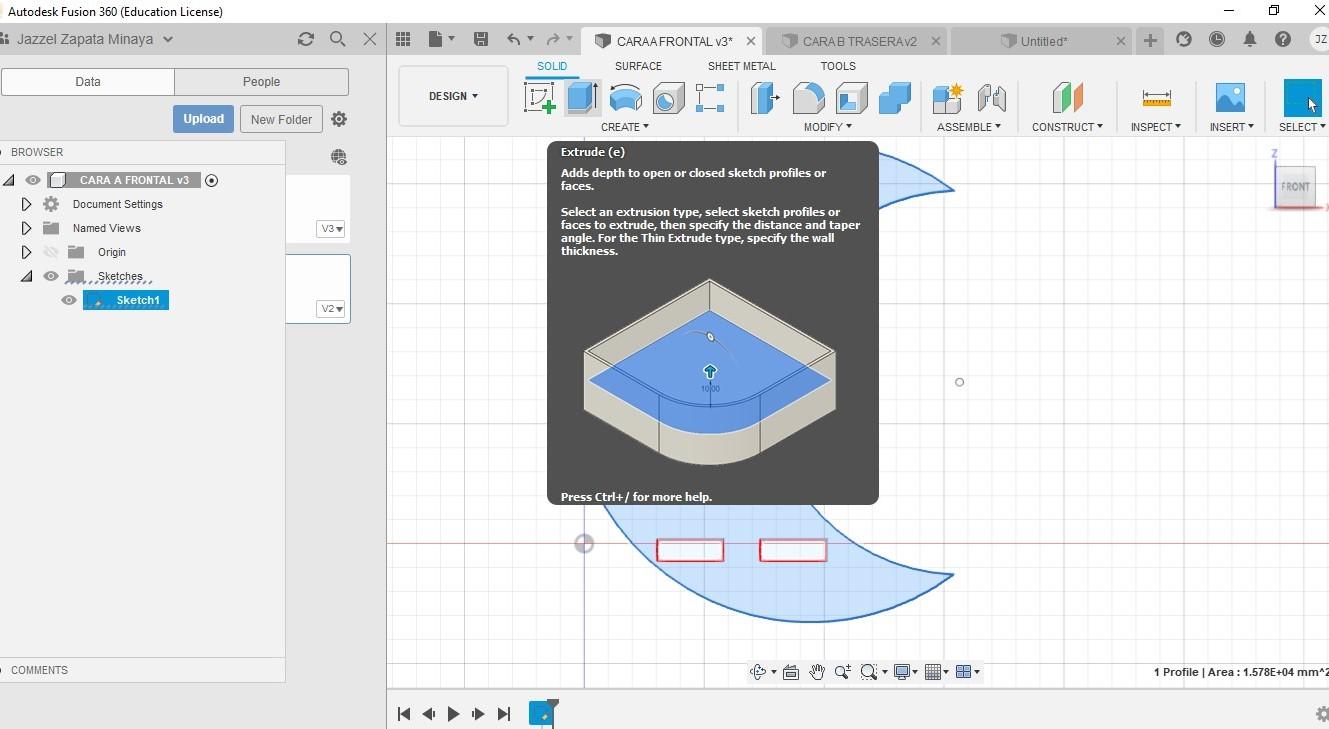Screen dimensions: 1329x729
Task: Open the DESIGN workspace dropdown
Action: pyautogui.click(x=453, y=96)
